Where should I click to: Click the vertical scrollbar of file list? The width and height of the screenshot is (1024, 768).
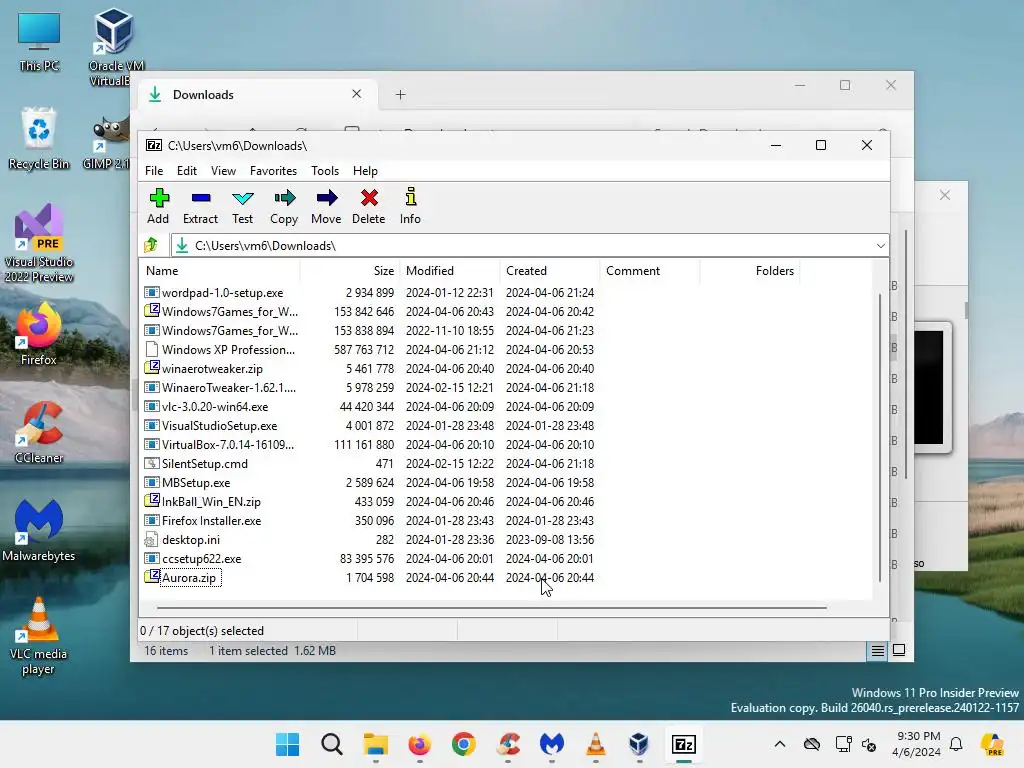pyautogui.click(x=880, y=438)
